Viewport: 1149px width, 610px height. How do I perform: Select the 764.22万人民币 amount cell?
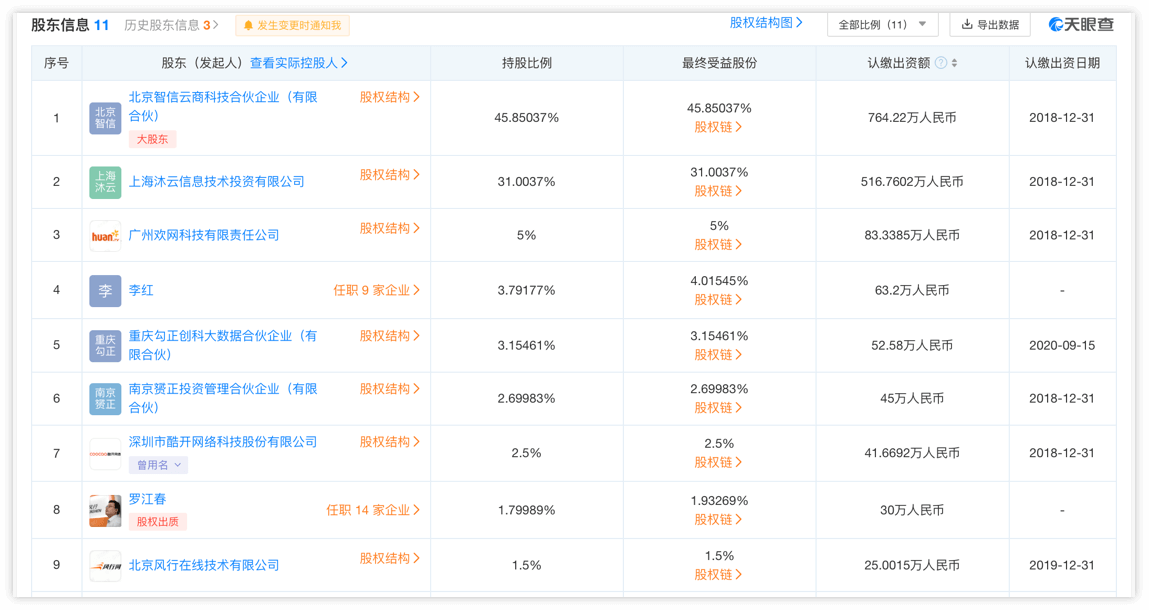[912, 117]
